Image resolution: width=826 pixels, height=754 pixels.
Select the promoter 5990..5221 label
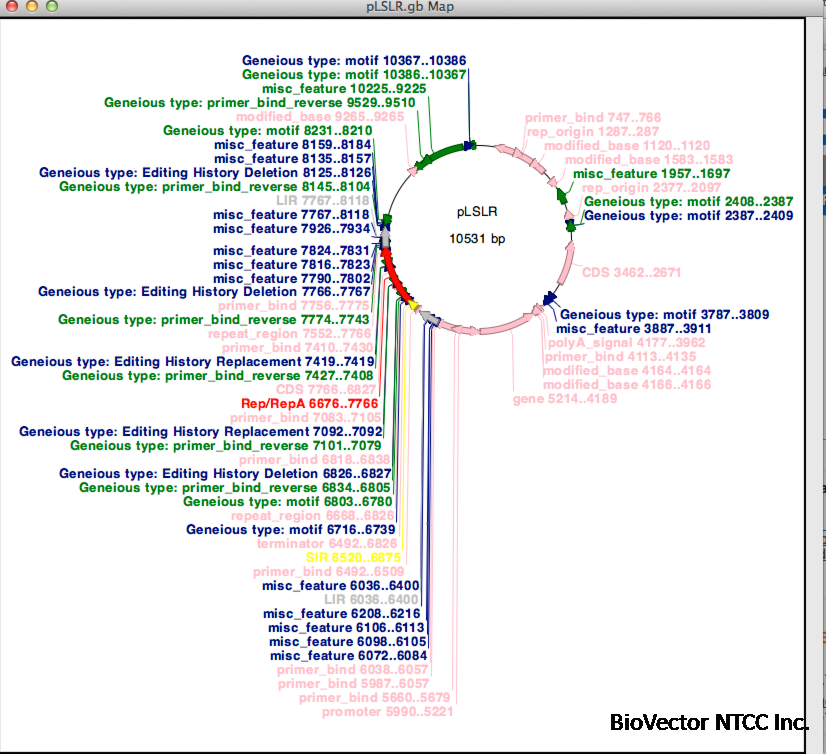click(x=387, y=712)
